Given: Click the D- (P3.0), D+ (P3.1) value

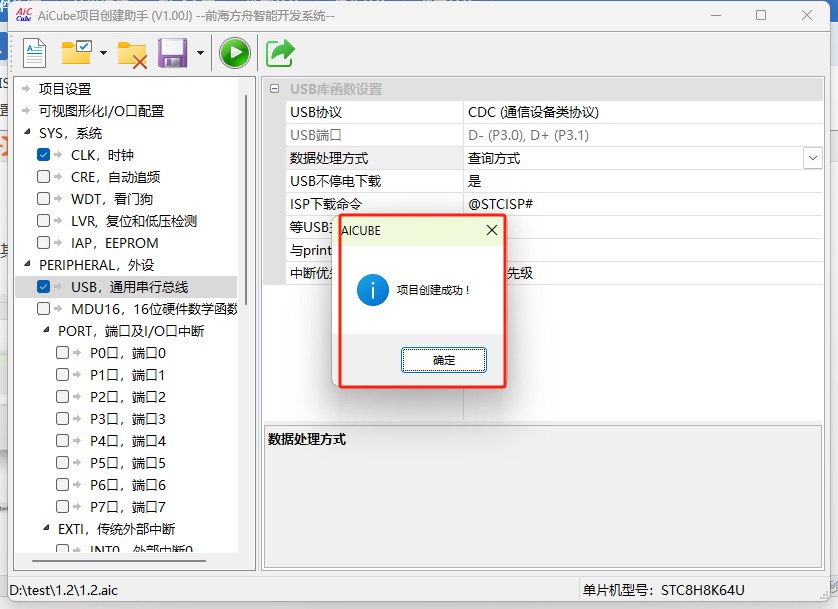Looking at the screenshot, I should 528,135.
